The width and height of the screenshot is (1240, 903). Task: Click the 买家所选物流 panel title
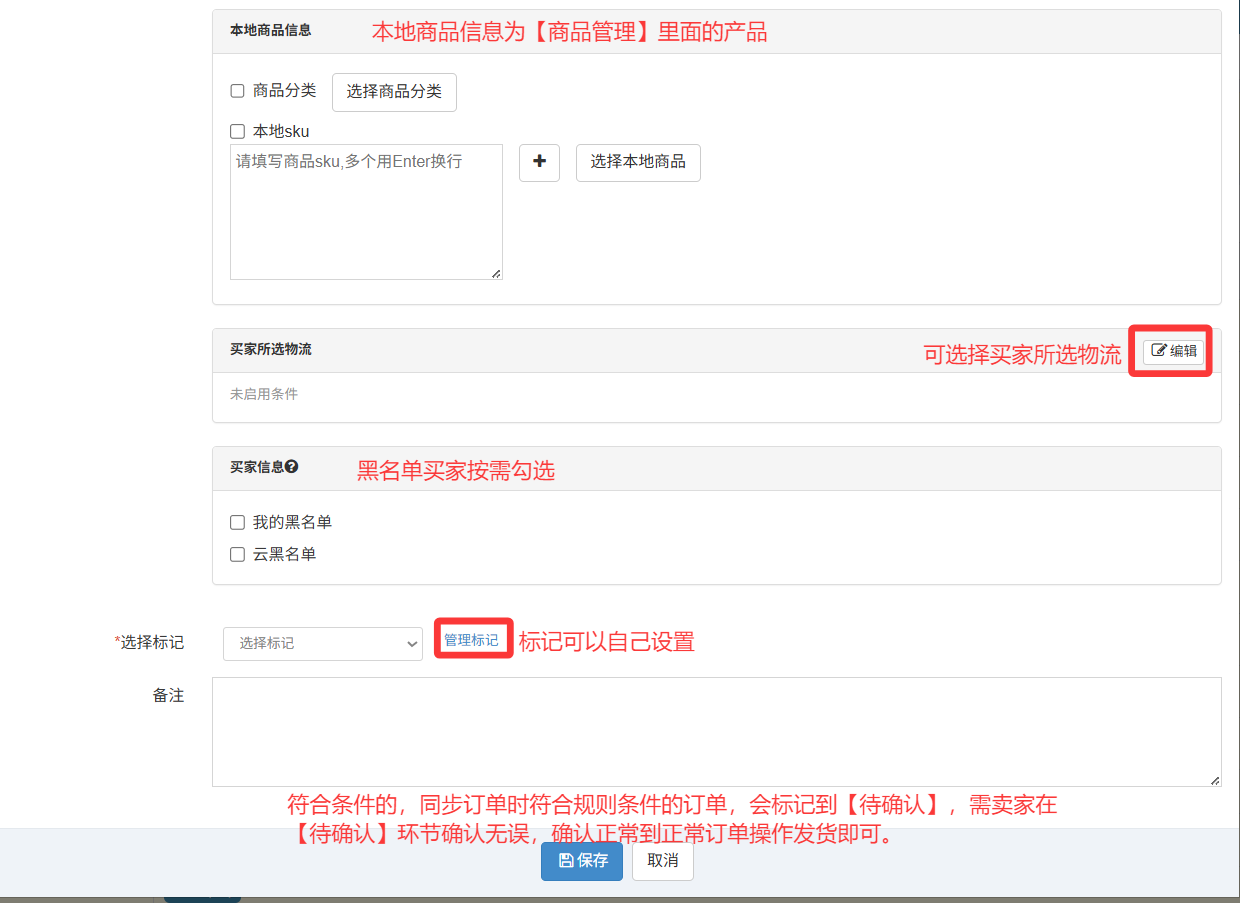(271, 350)
